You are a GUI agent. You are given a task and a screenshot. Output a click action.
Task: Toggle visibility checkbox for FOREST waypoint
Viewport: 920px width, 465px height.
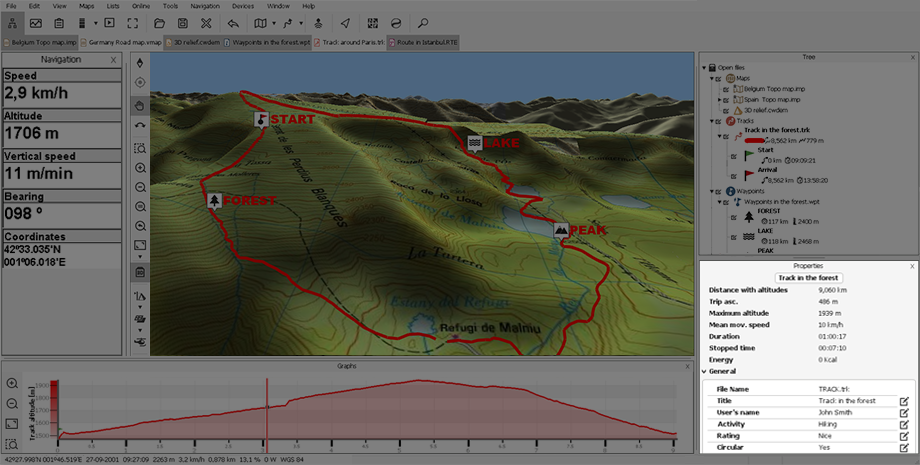click(733, 215)
